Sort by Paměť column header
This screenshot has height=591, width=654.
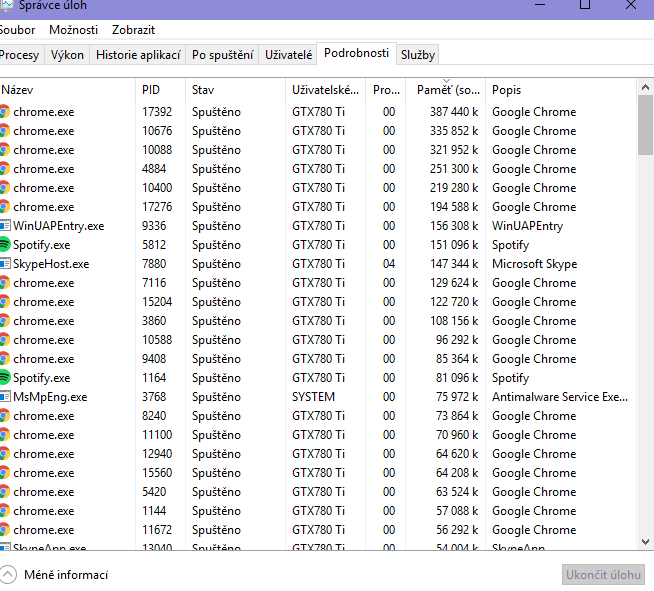(x=446, y=90)
